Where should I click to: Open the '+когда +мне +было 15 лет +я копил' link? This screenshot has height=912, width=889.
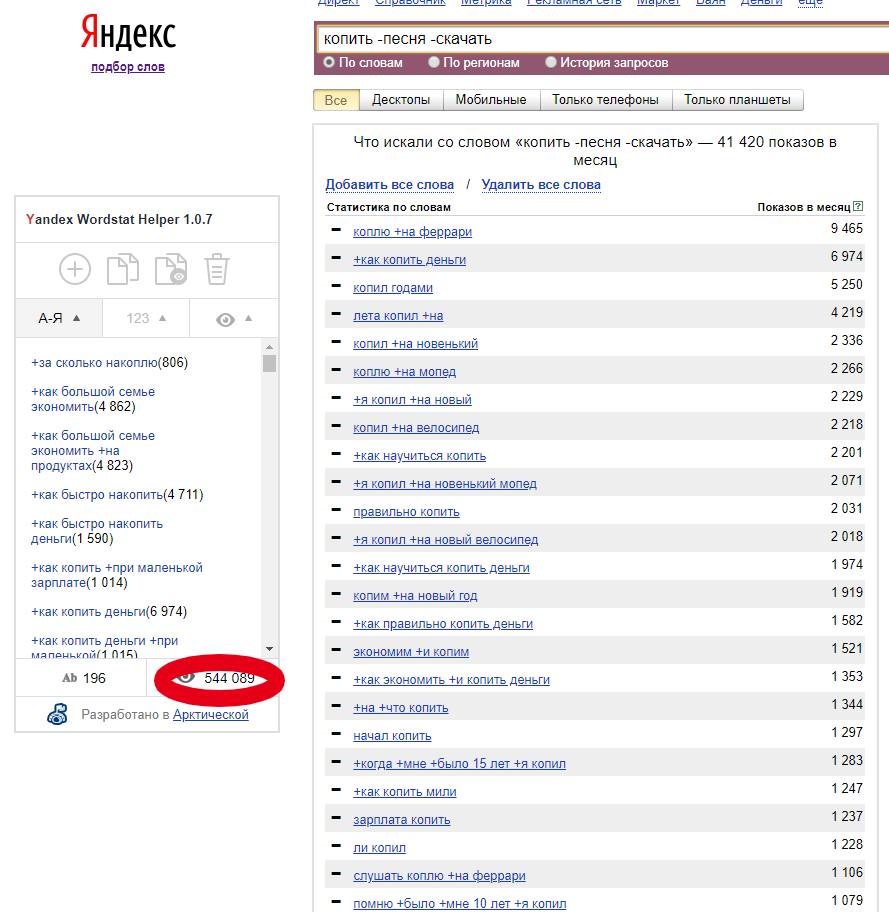coord(460,764)
